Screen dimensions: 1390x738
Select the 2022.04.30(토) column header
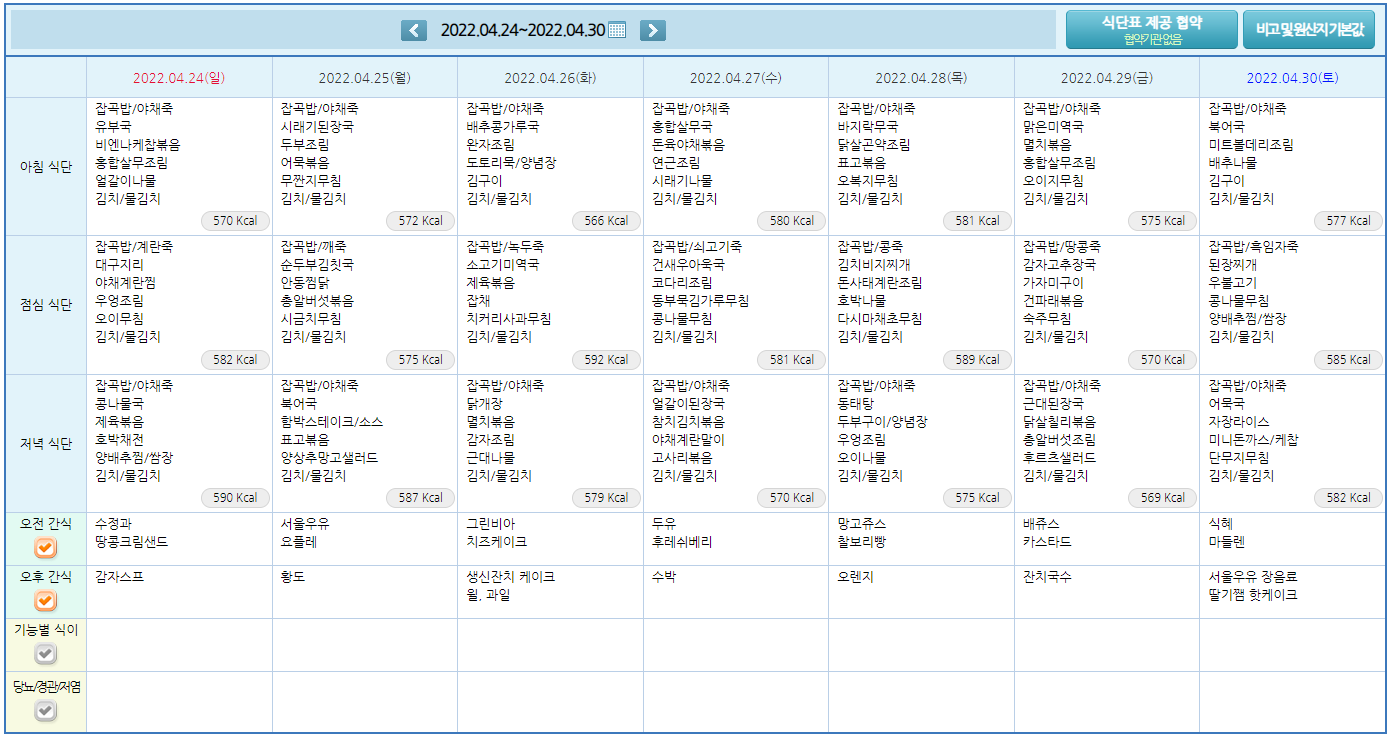pos(1293,77)
